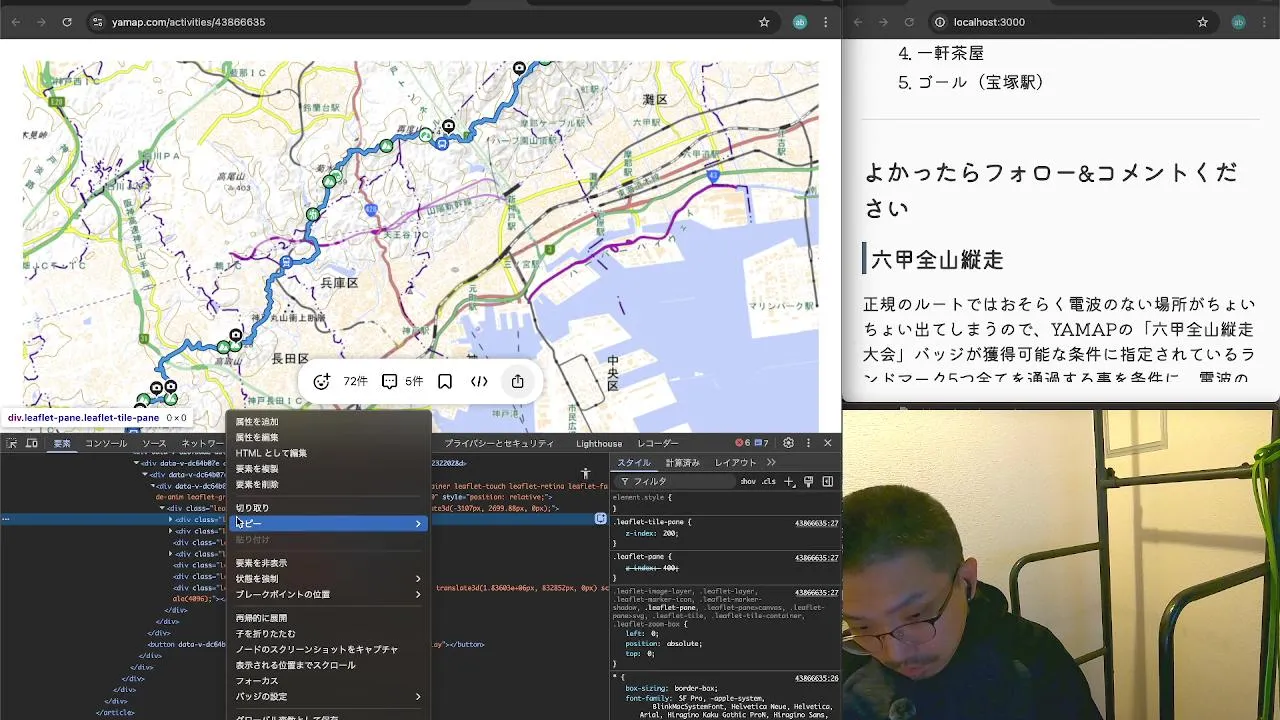Click the accessibility figure icon in Elements panel

pos(586,473)
